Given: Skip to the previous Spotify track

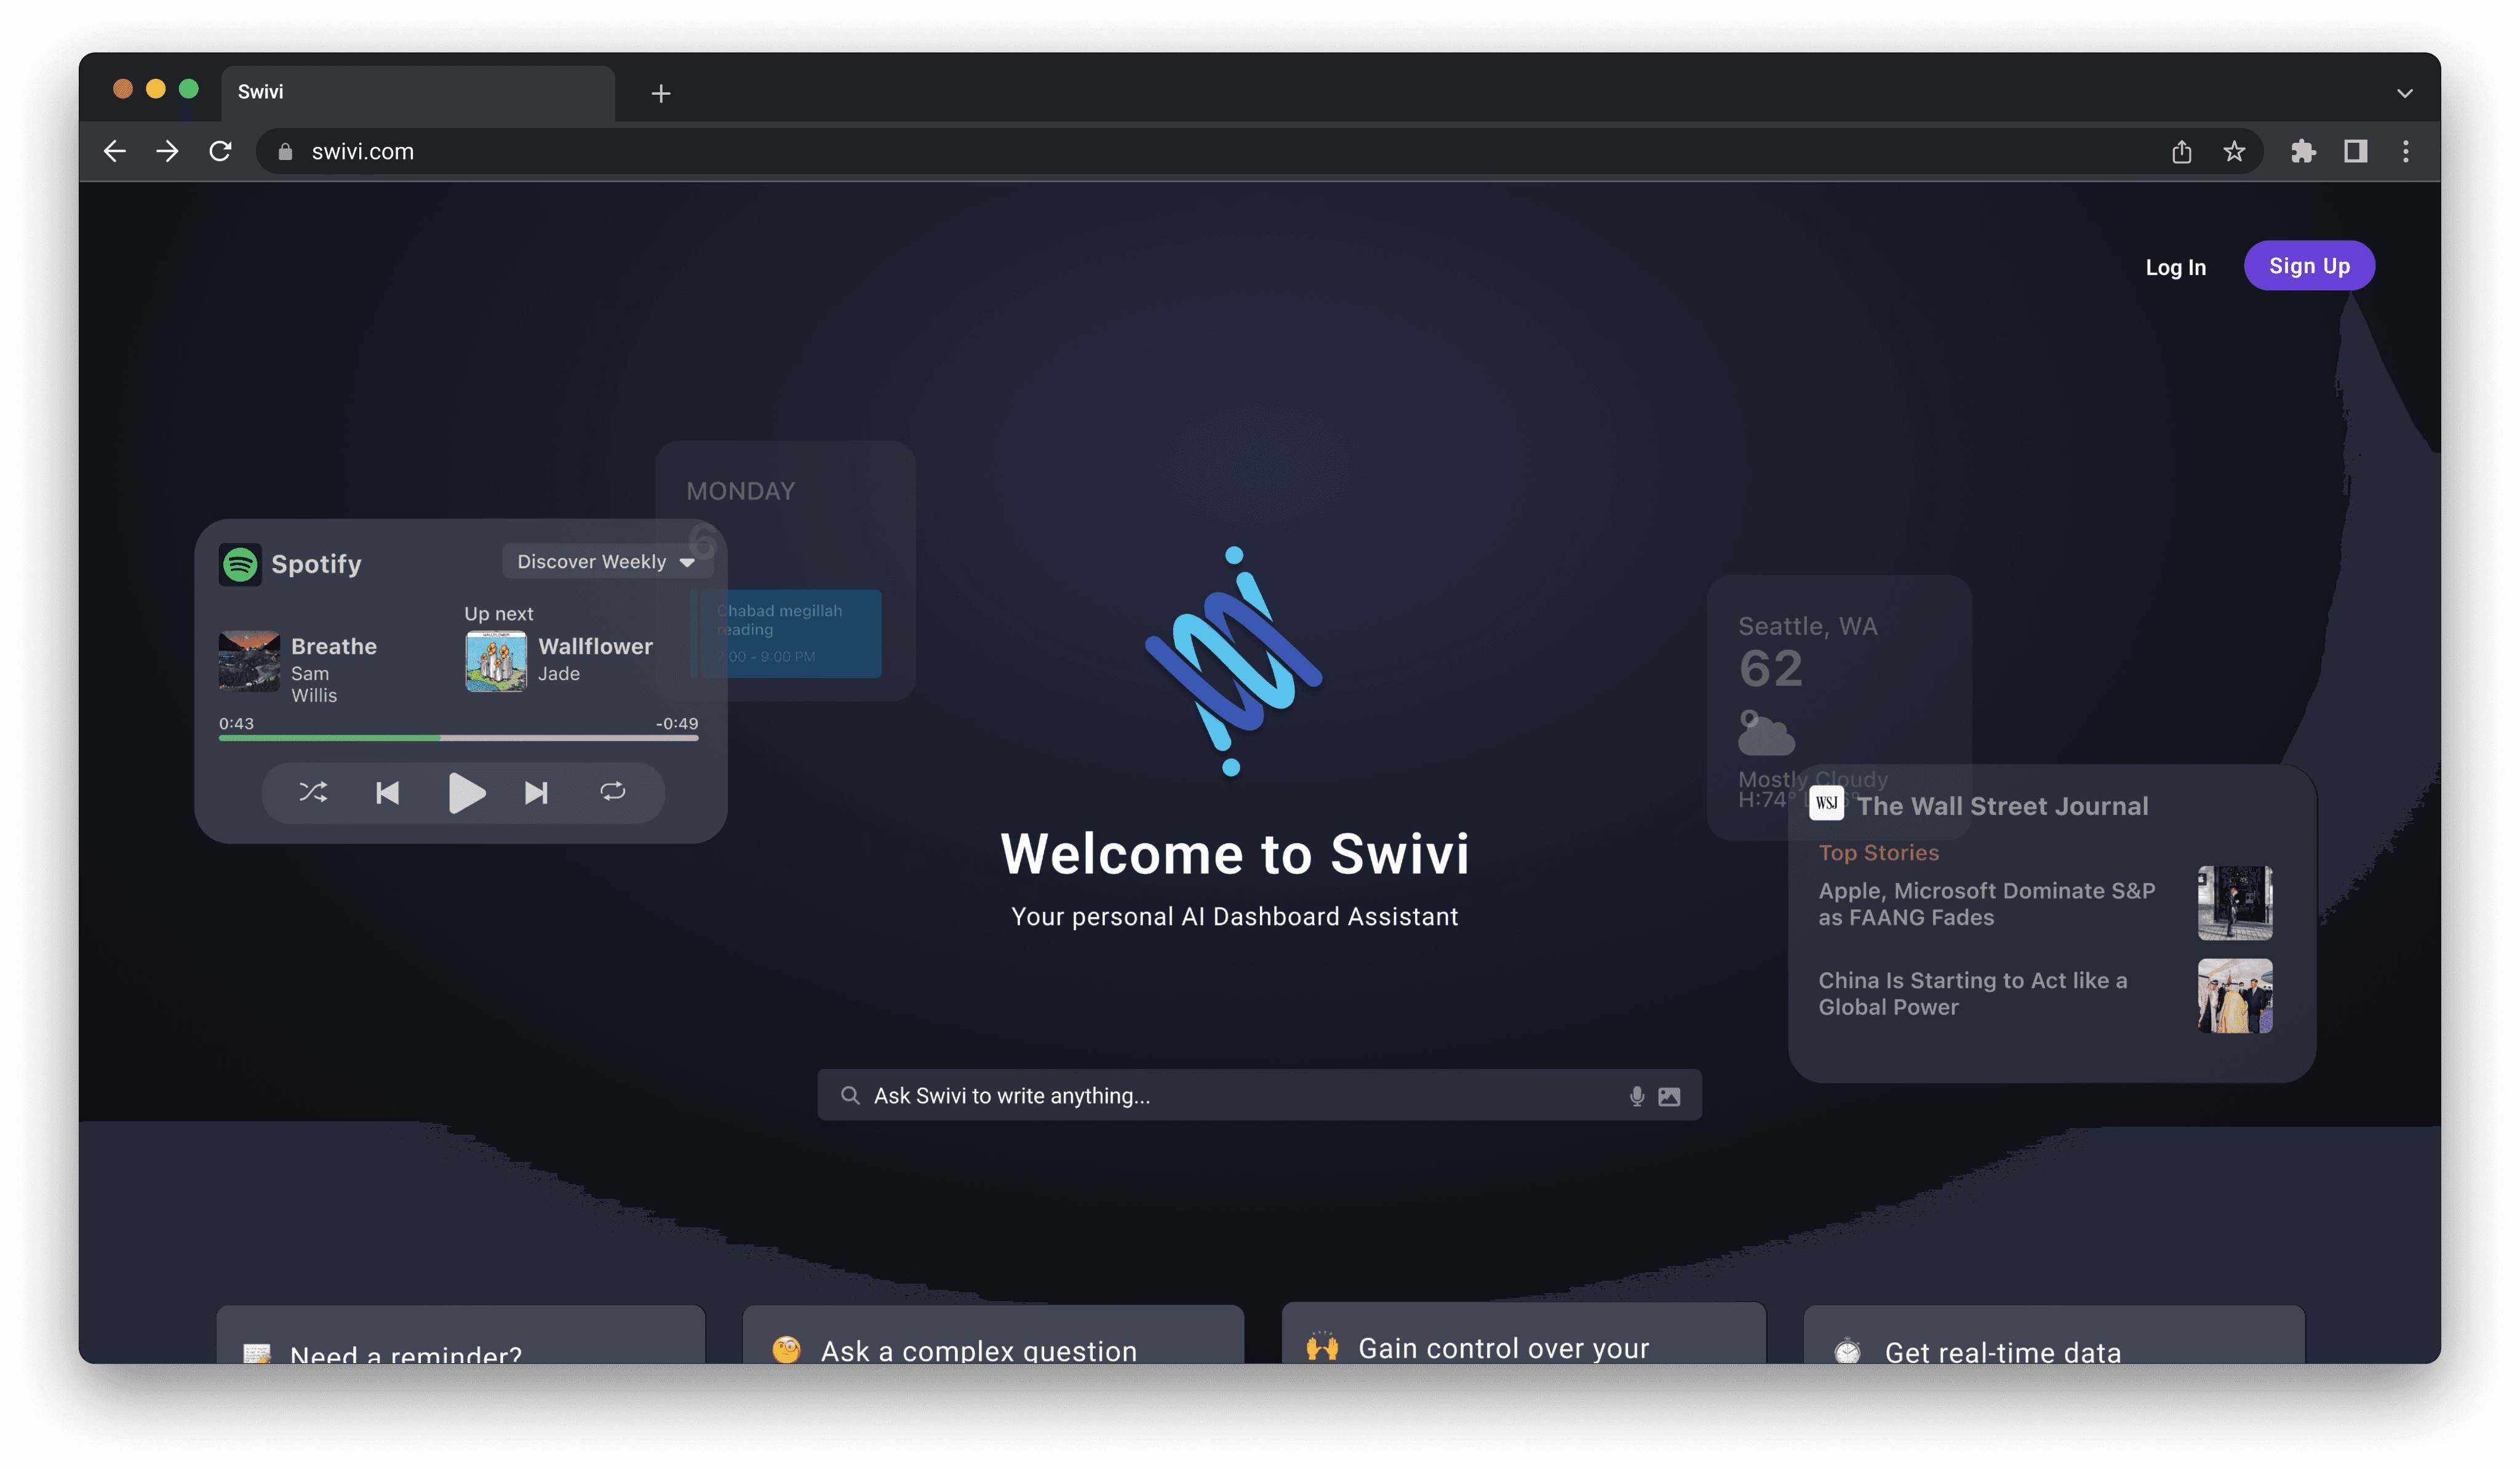Looking at the screenshot, I should (x=387, y=793).
